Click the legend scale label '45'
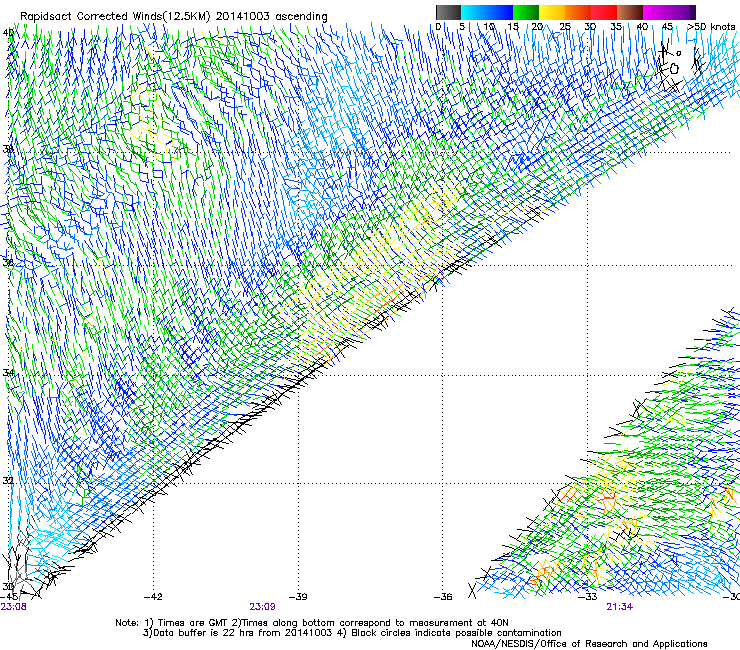740x650 pixels. (x=667, y=27)
